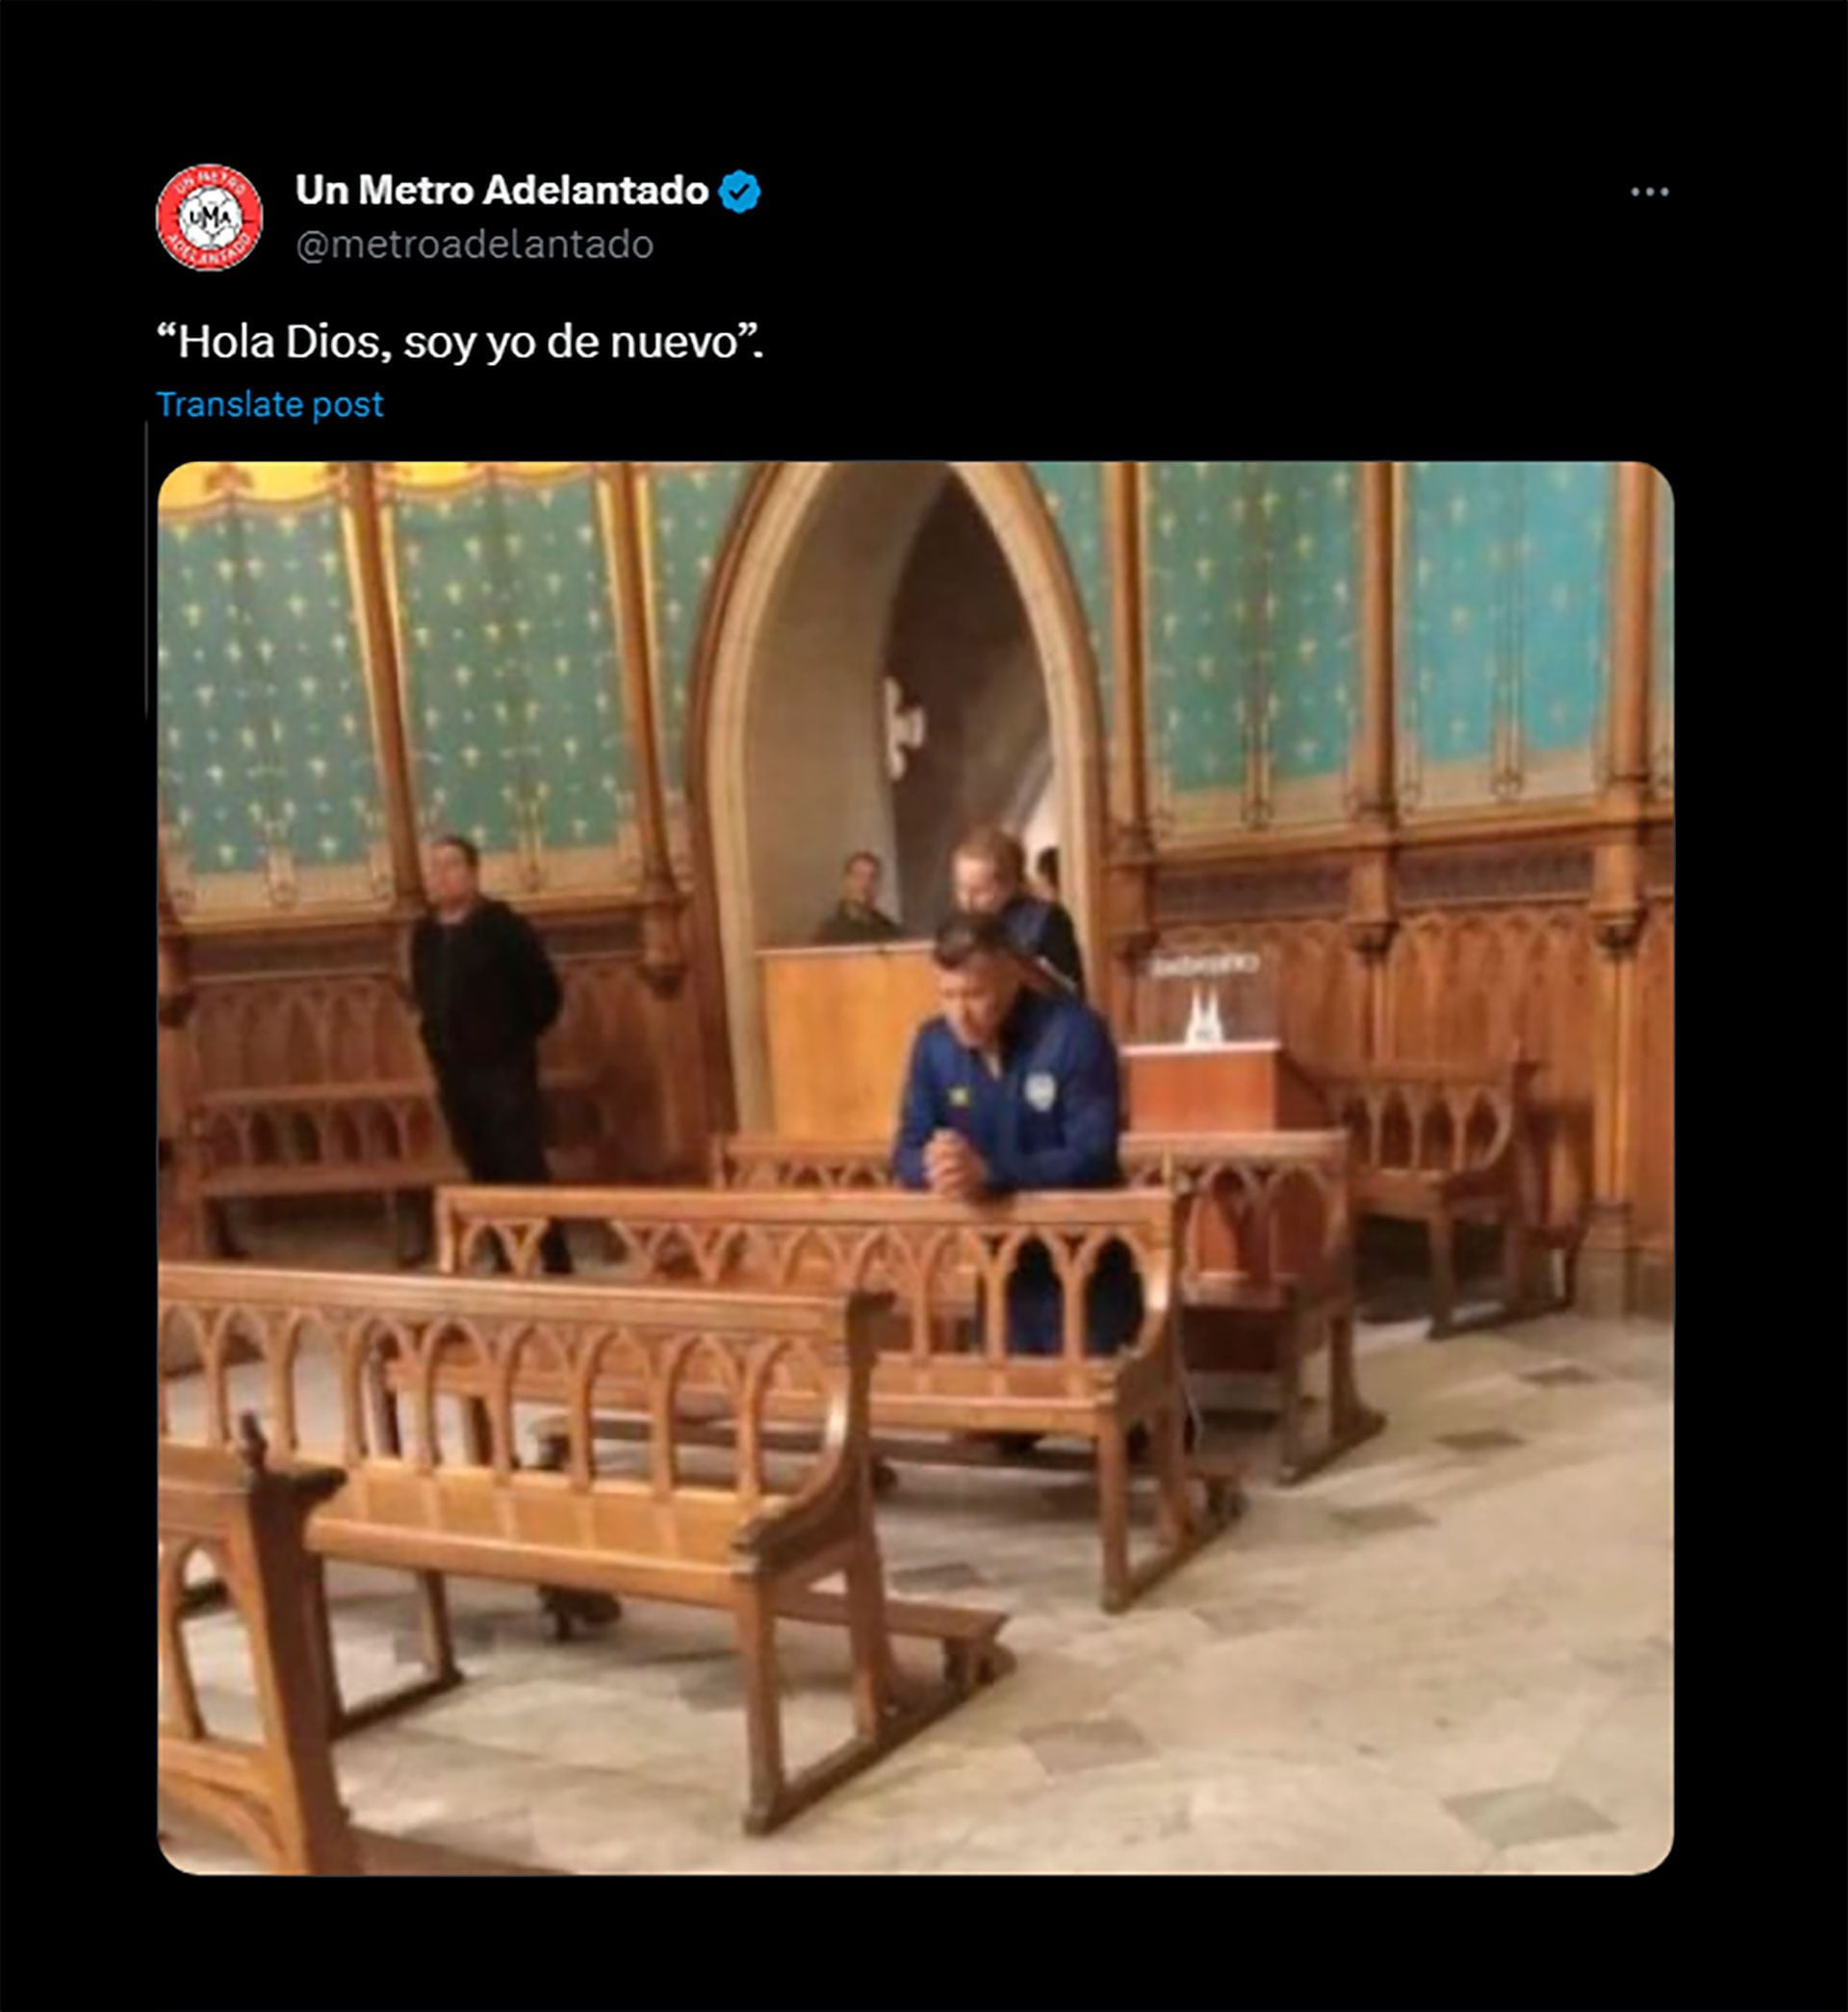This screenshot has height=2012, width=1848.
Task: Click the blue verified checkmark badge
Action: coord(740,191)
